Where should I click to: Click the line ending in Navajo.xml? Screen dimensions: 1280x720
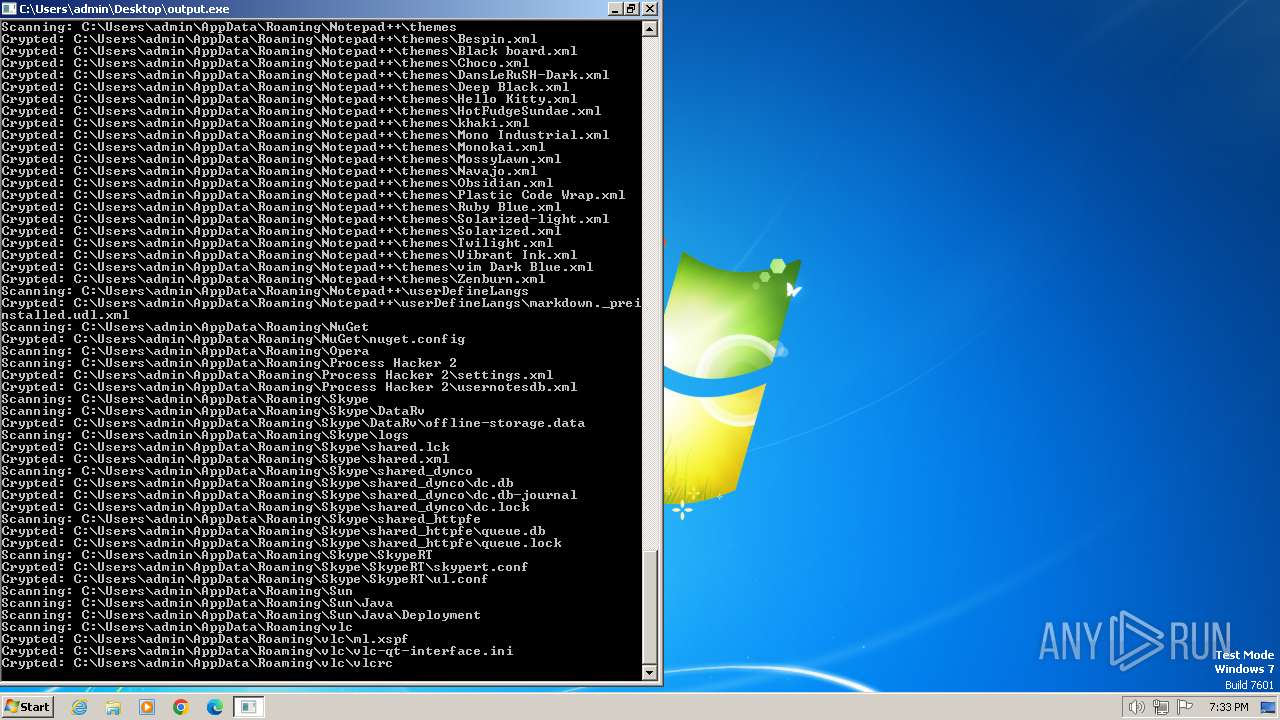(269, 171)
